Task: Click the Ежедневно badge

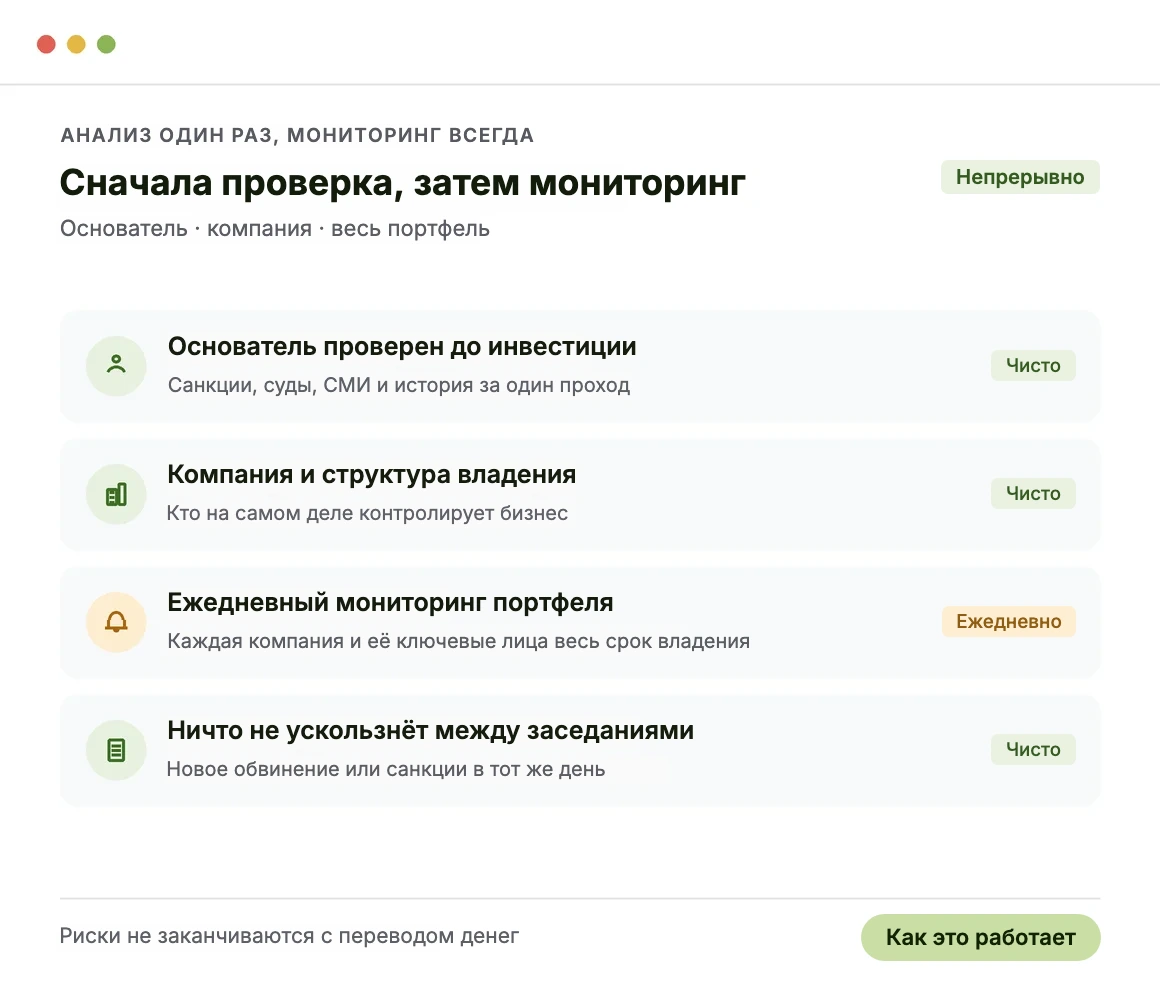Action: coord(1008,621)
